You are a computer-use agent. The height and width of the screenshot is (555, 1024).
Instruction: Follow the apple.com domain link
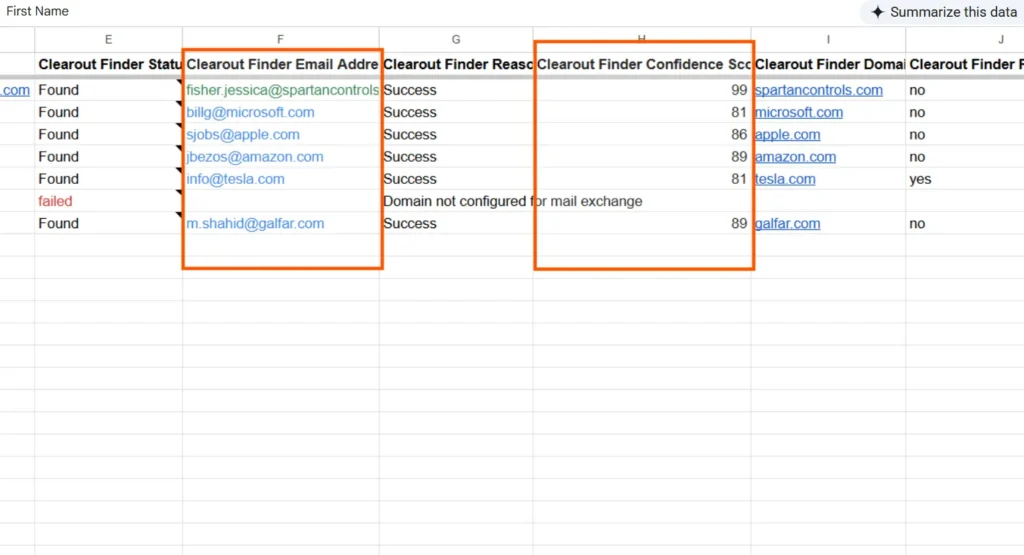tap(787, 135)
